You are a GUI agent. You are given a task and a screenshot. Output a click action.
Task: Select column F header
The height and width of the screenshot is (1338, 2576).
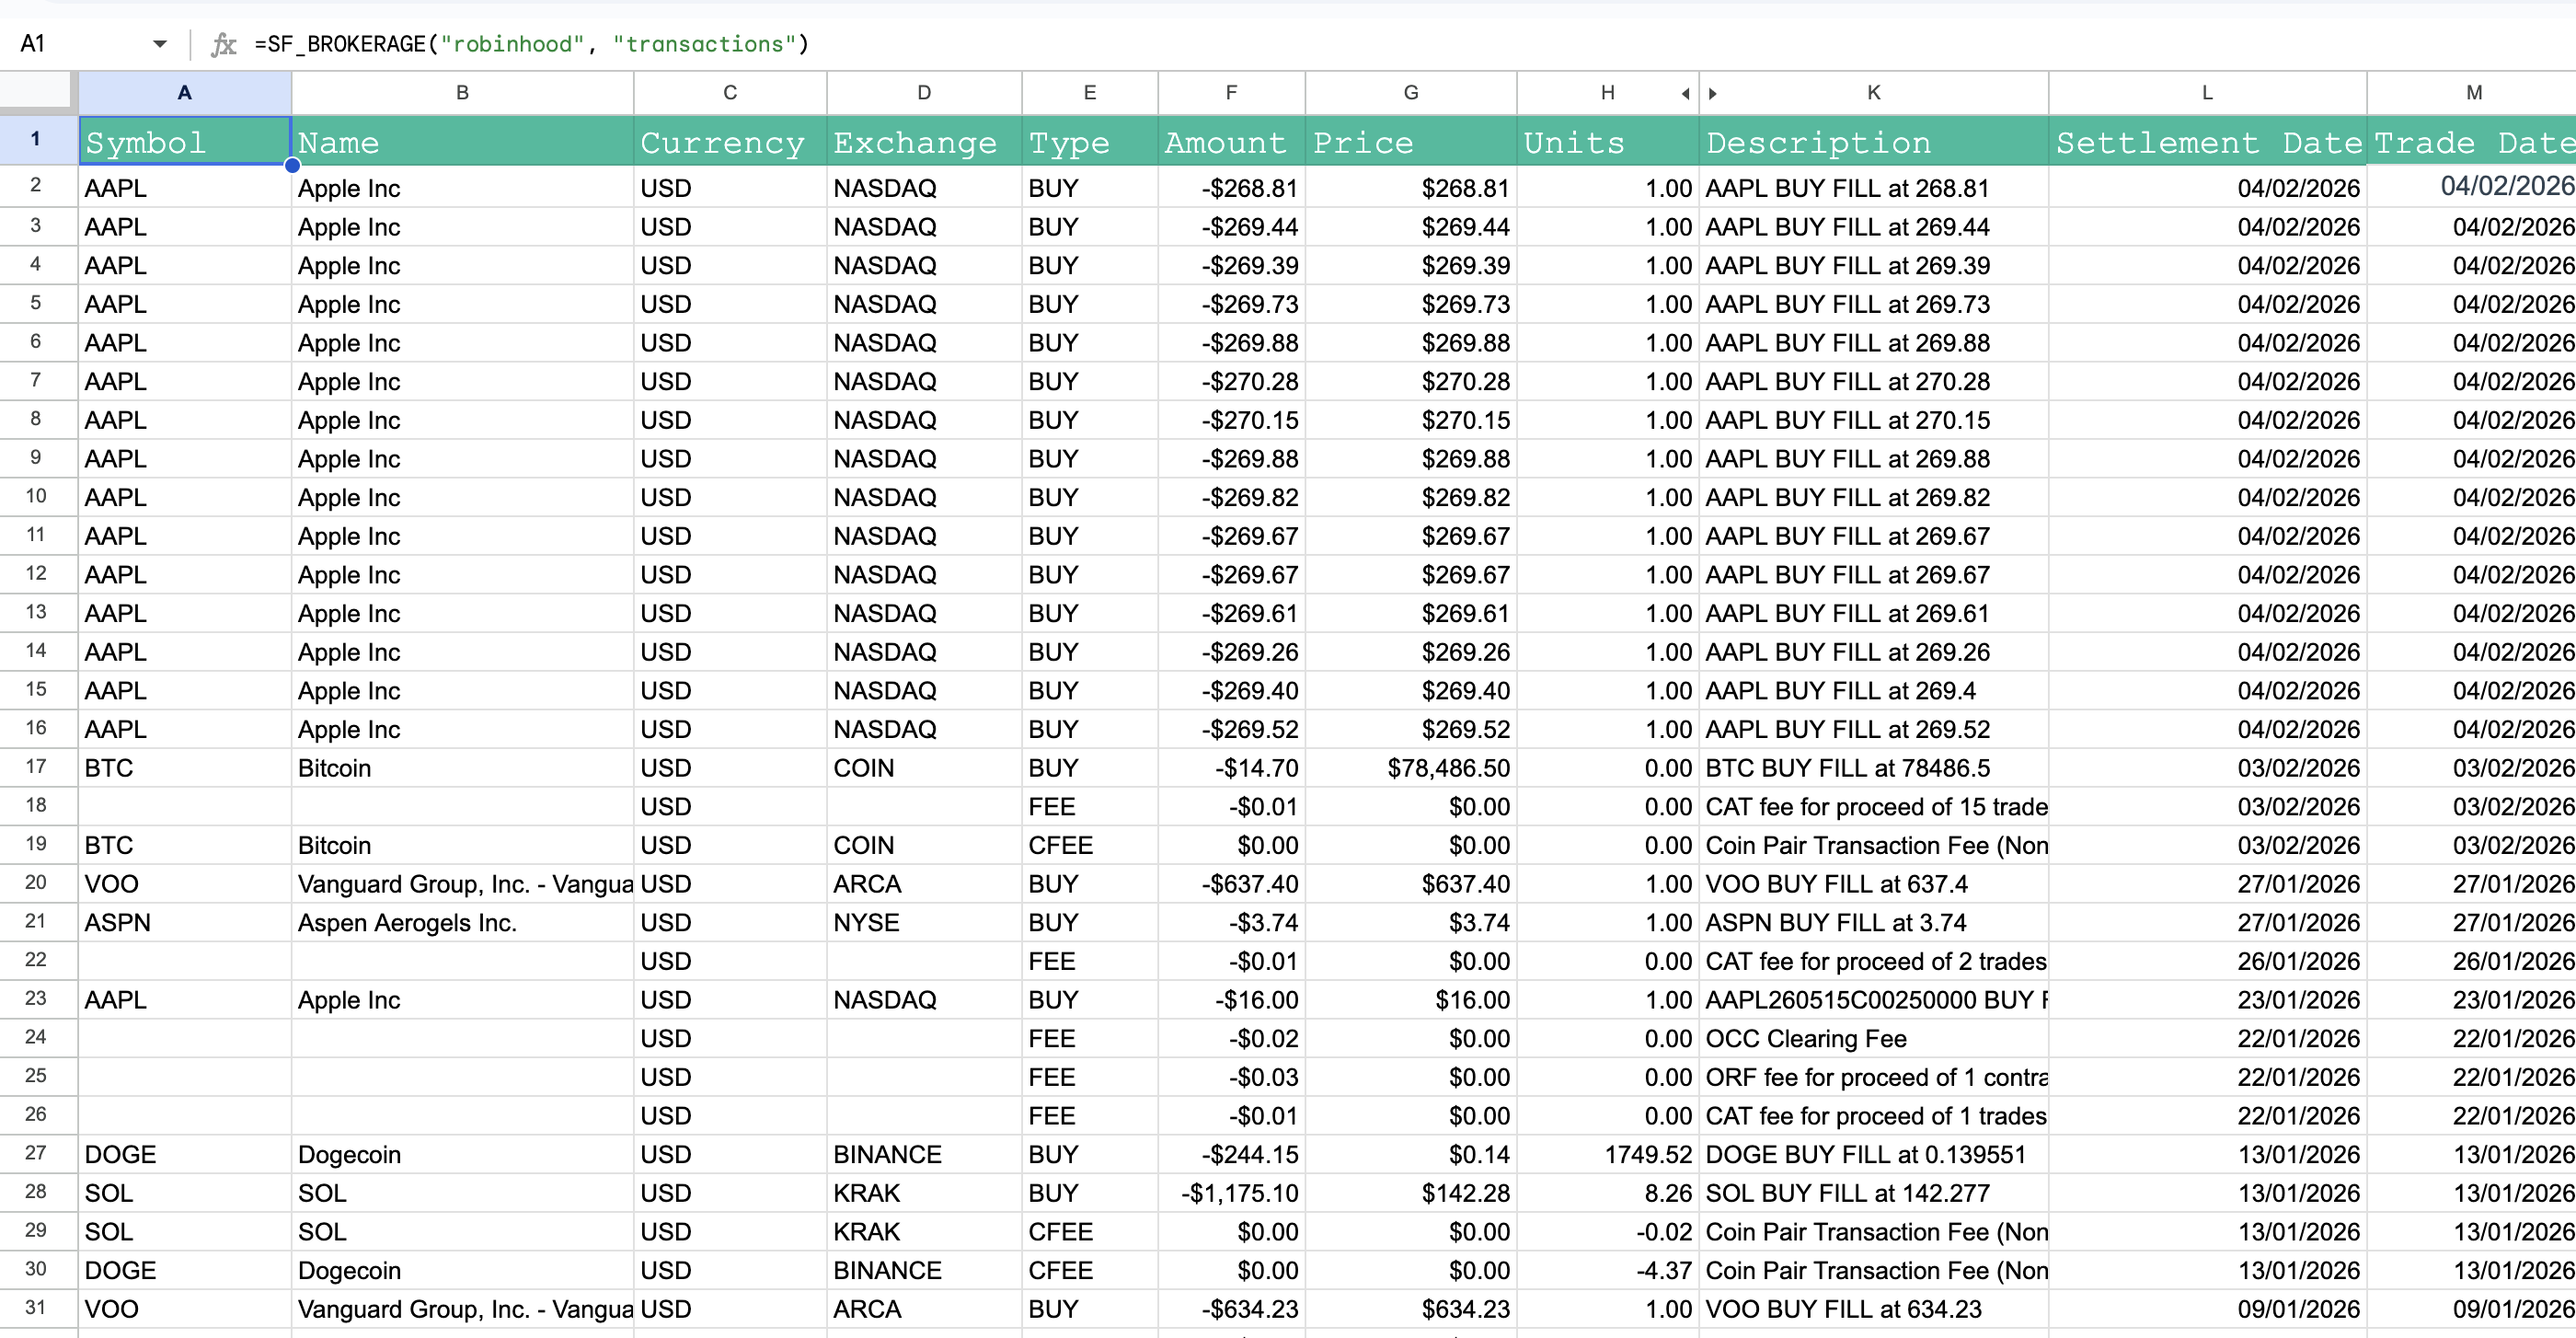point(1231,93)
